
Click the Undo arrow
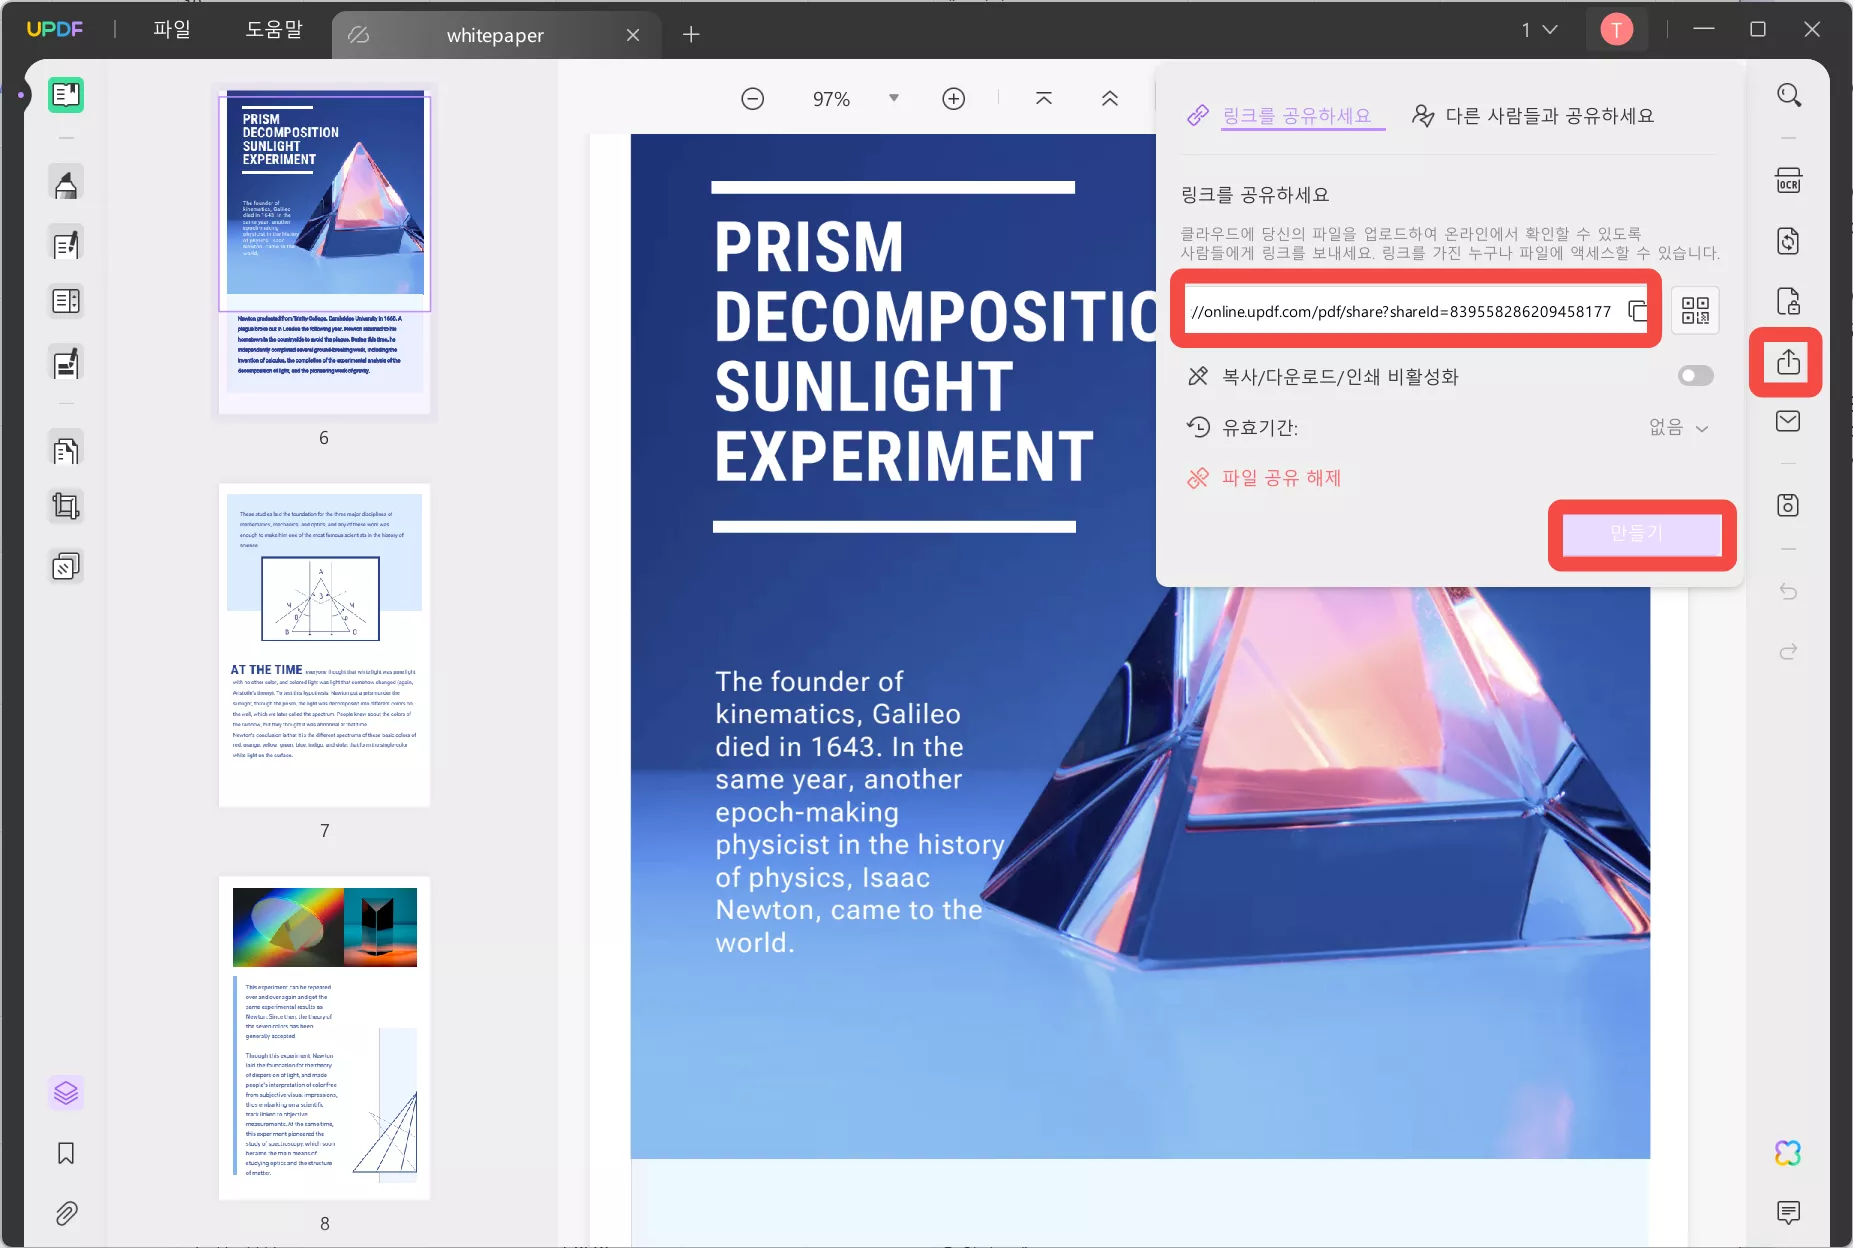pyautogui.click(x=1788, y=592)
